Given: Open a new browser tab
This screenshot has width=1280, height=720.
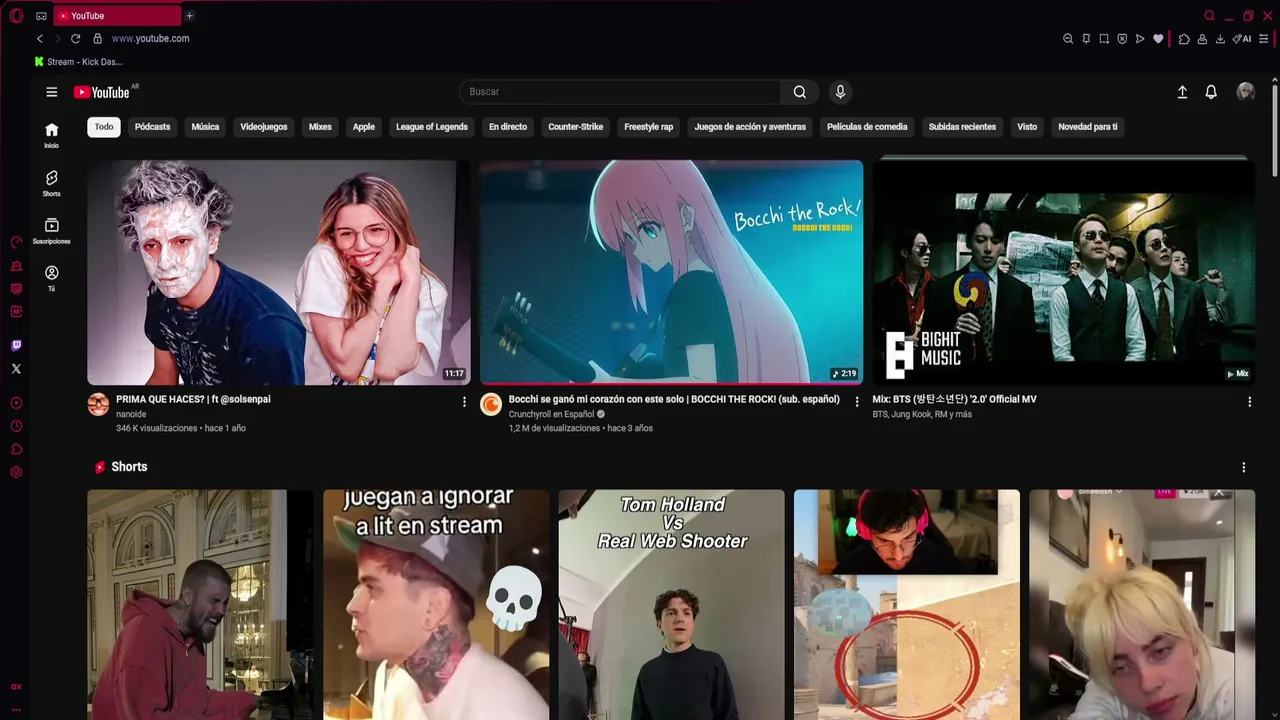Looking at the screenshot, I should click(x=189, y=16).
